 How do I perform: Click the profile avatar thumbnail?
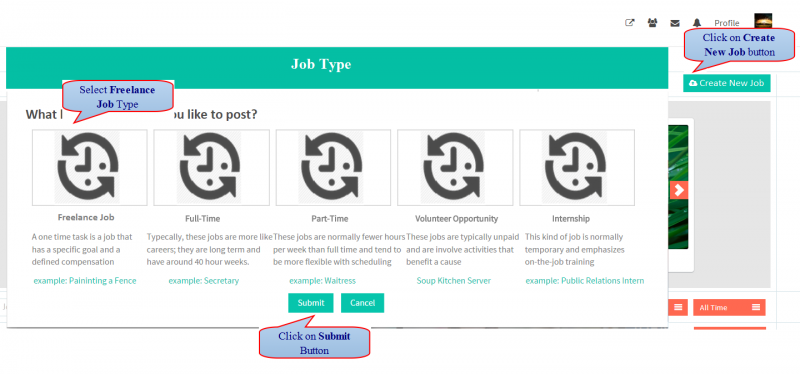763,21
